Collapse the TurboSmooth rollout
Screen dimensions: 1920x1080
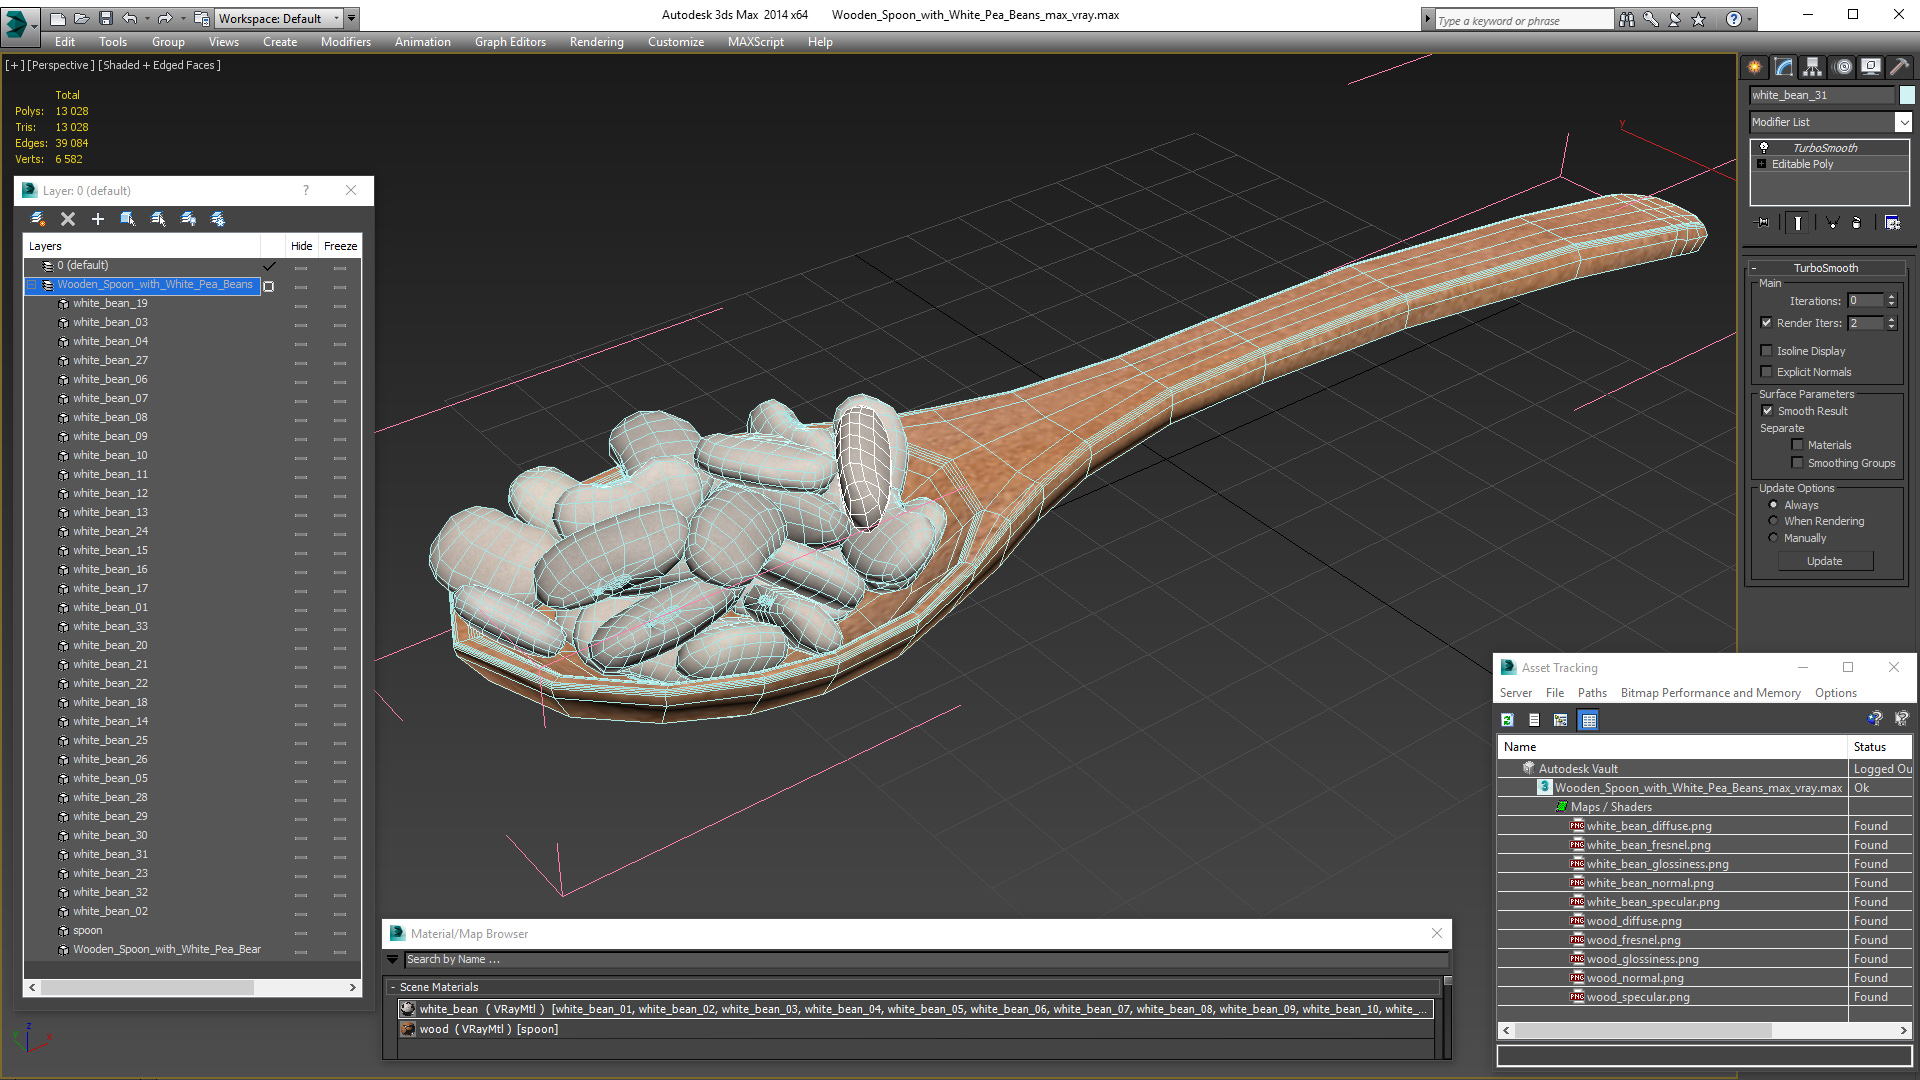pos(1755,268)
